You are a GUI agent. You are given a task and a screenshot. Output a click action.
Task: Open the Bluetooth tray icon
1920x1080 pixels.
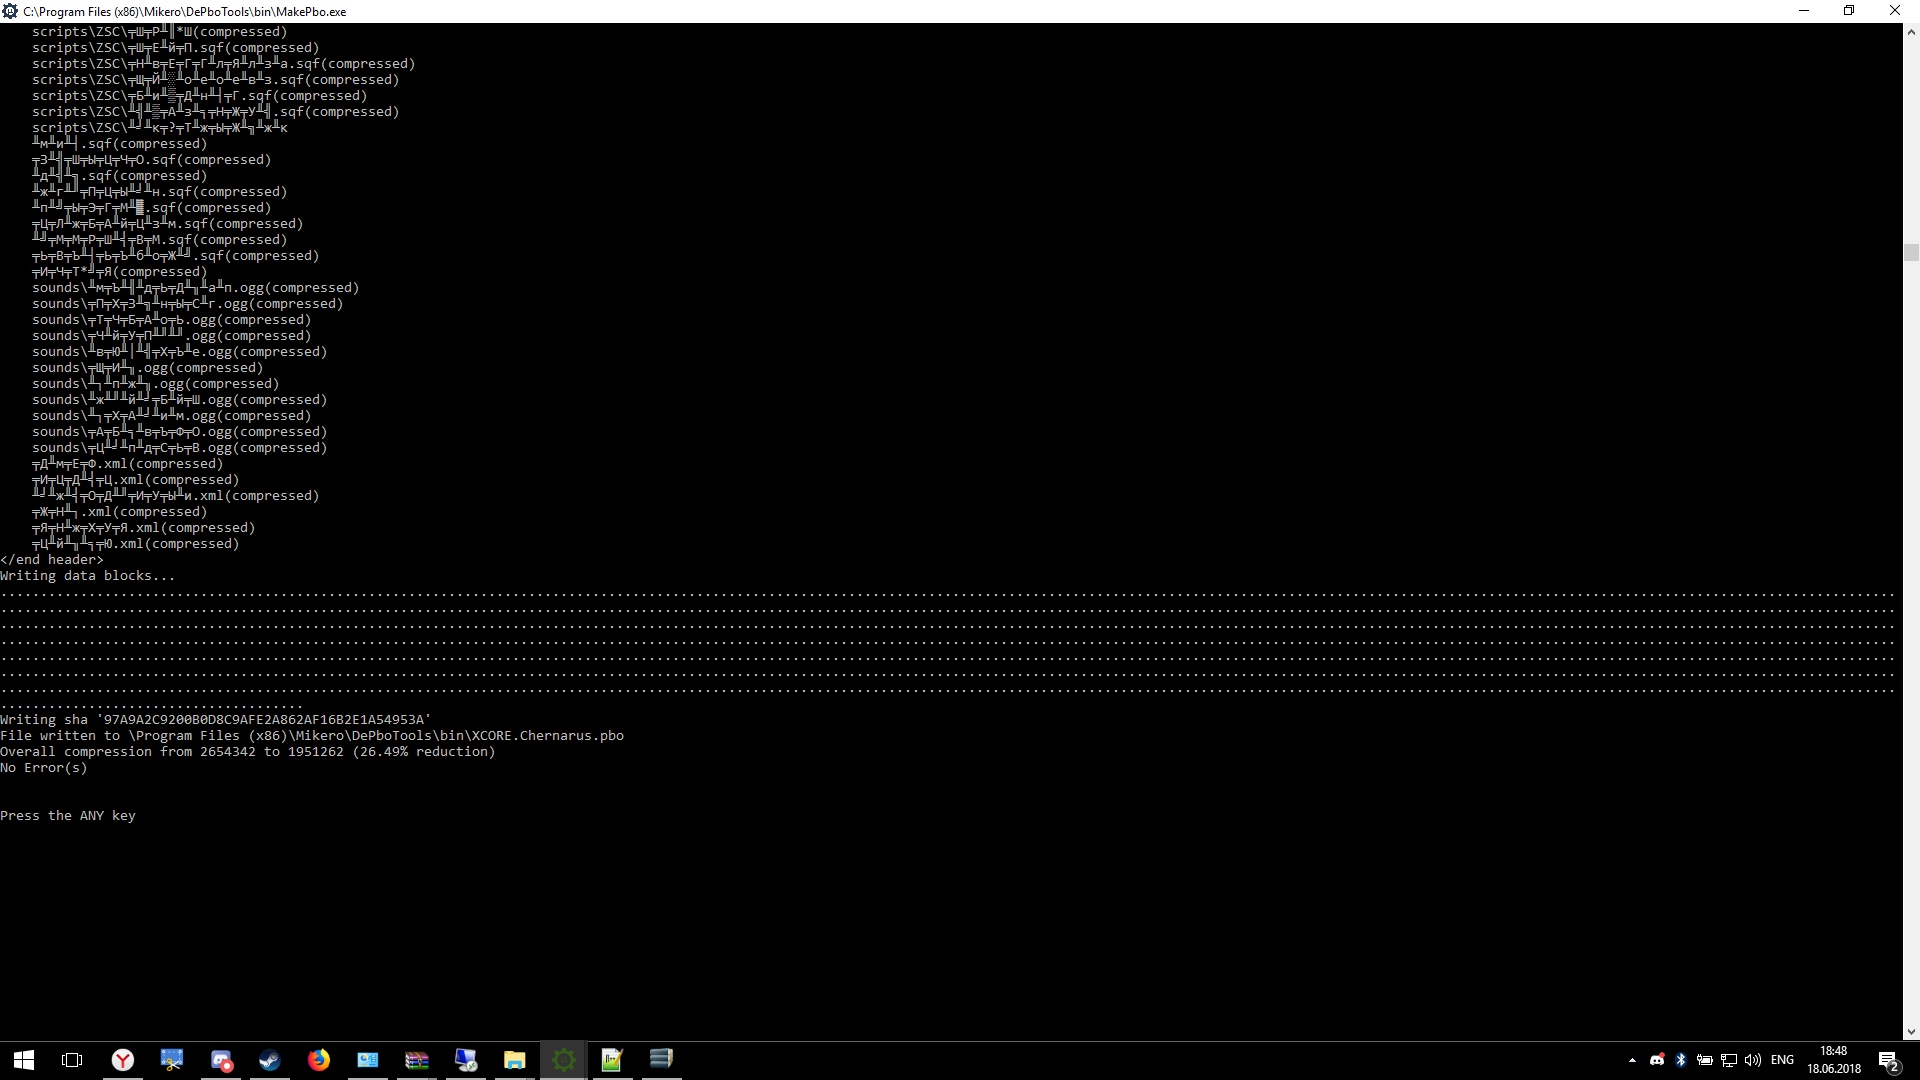(x=1681, y=1060)
